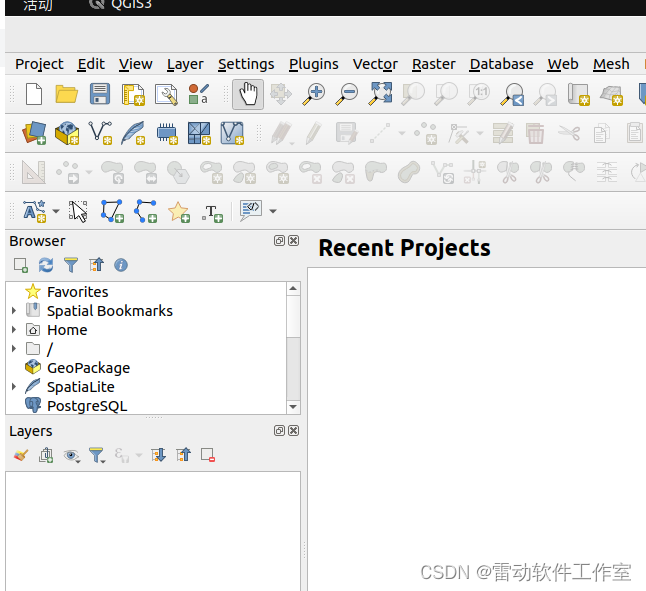Open the Mesh menu
This screenshot has height=591, width=646.
611,64
